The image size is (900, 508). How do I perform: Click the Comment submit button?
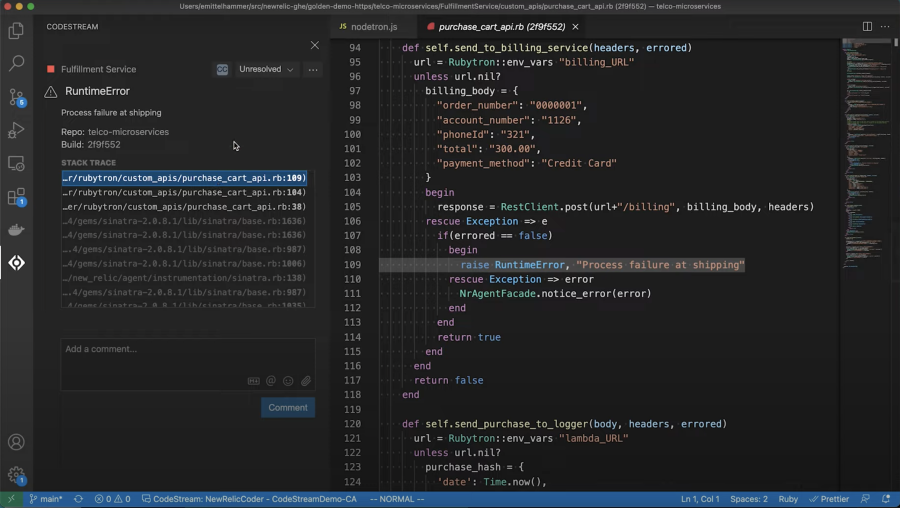tap(288, 408)
